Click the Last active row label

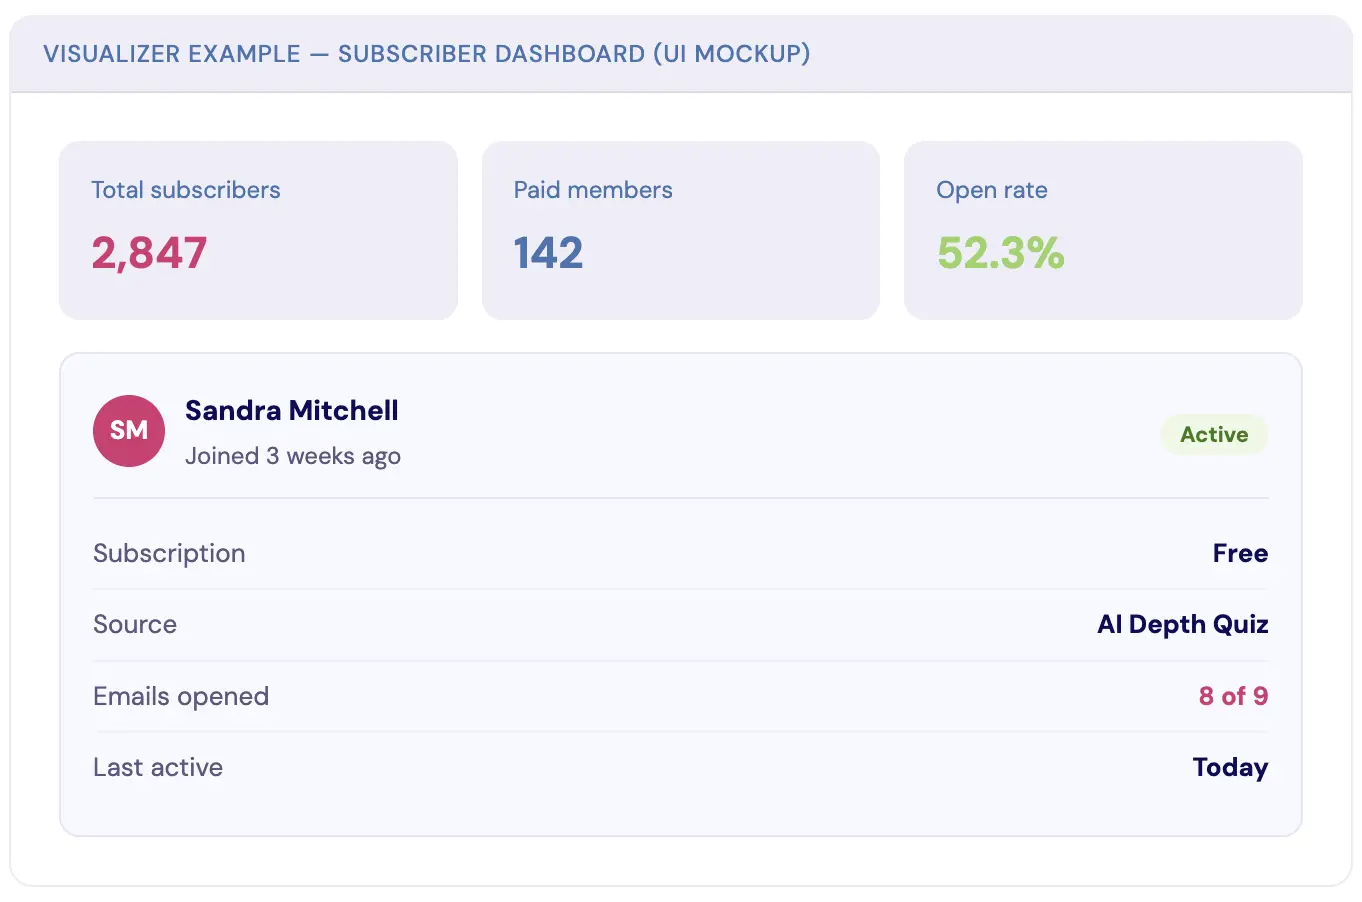click(x=158, y=768)
